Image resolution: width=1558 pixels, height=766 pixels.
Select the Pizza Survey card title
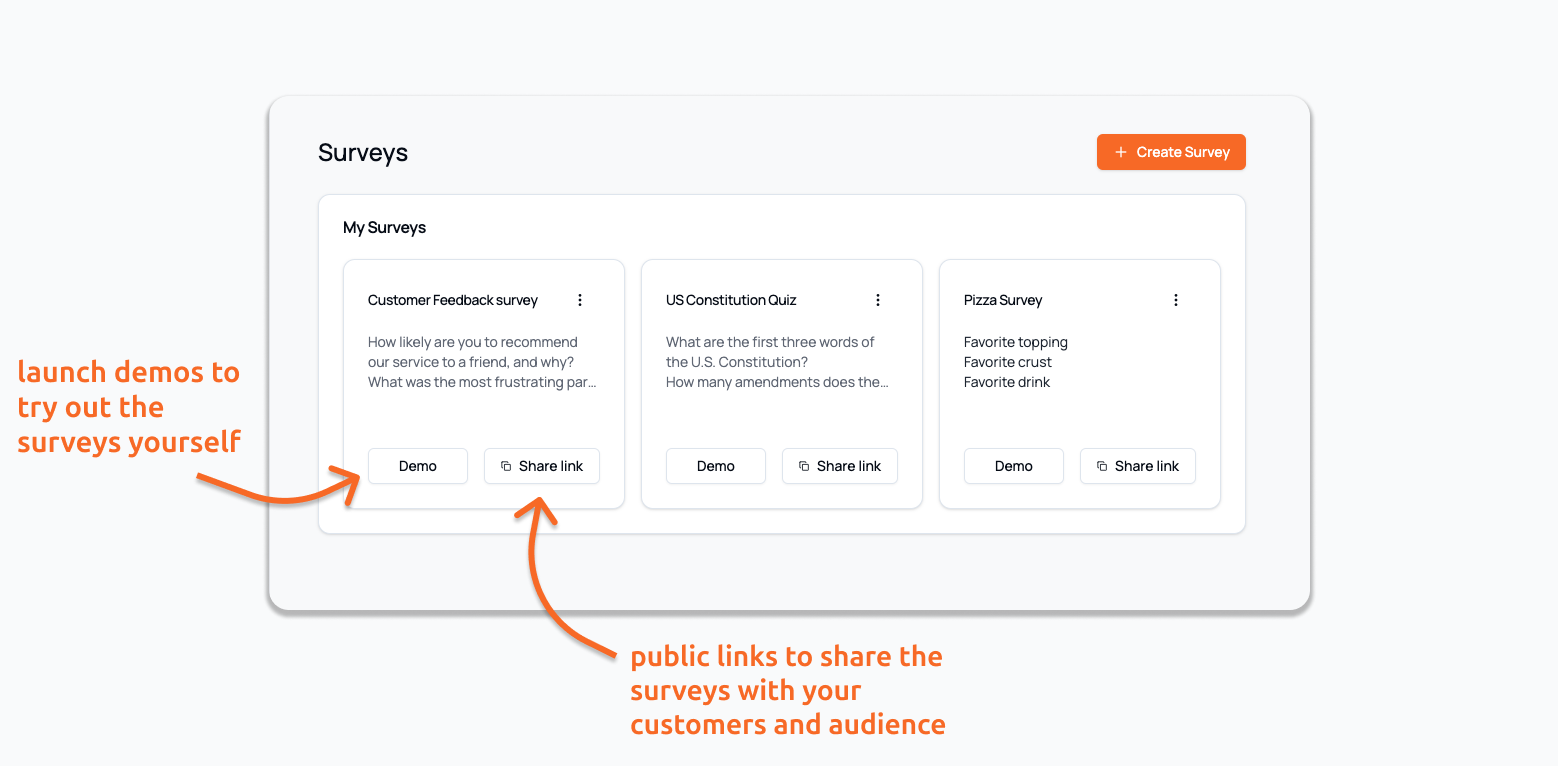1003,300
